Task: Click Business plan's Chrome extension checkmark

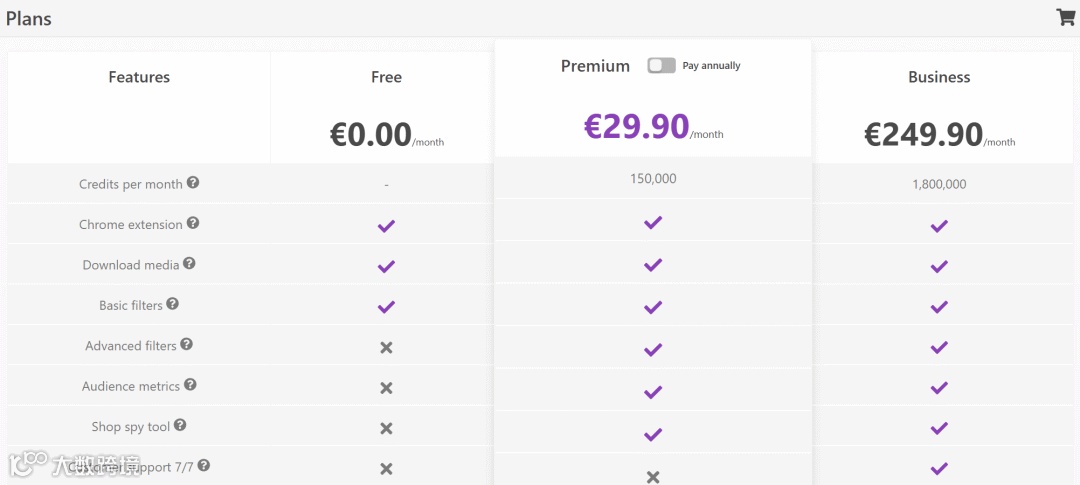Action: (939, 226)
